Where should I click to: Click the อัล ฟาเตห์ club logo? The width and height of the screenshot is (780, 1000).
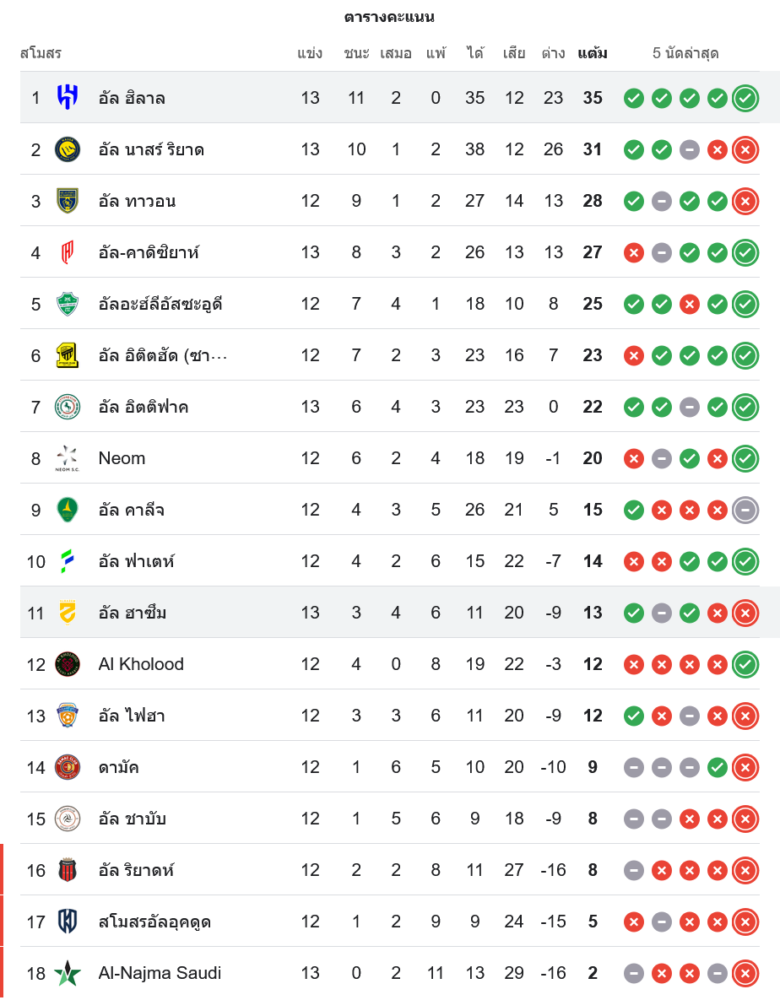[67, 561]
